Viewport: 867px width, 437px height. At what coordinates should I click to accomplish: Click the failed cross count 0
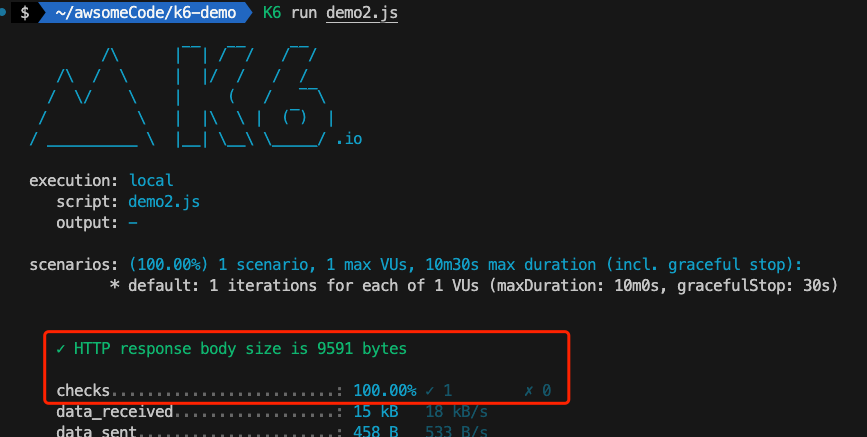click(537, 391)
